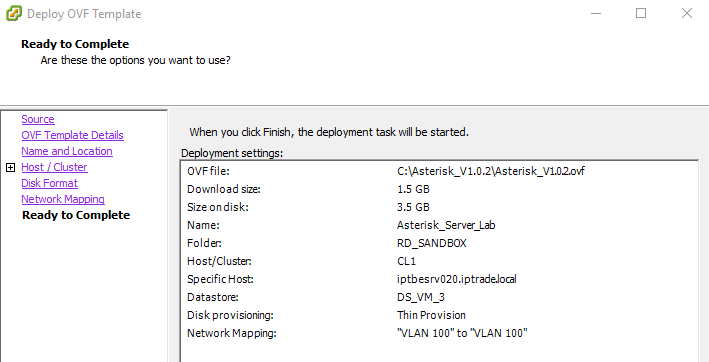Screen dimensions: 709x362
Task: Expand the Host / Cluster tree node
Action: pyautogui.click(x=10, y=168)
